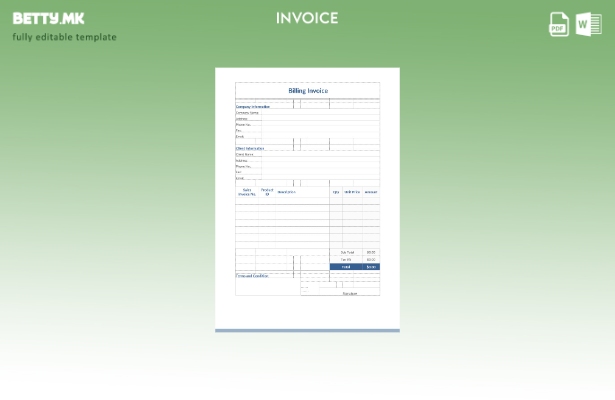
Task: Click the Product ID column header
Action: click(x=267, y=192)
